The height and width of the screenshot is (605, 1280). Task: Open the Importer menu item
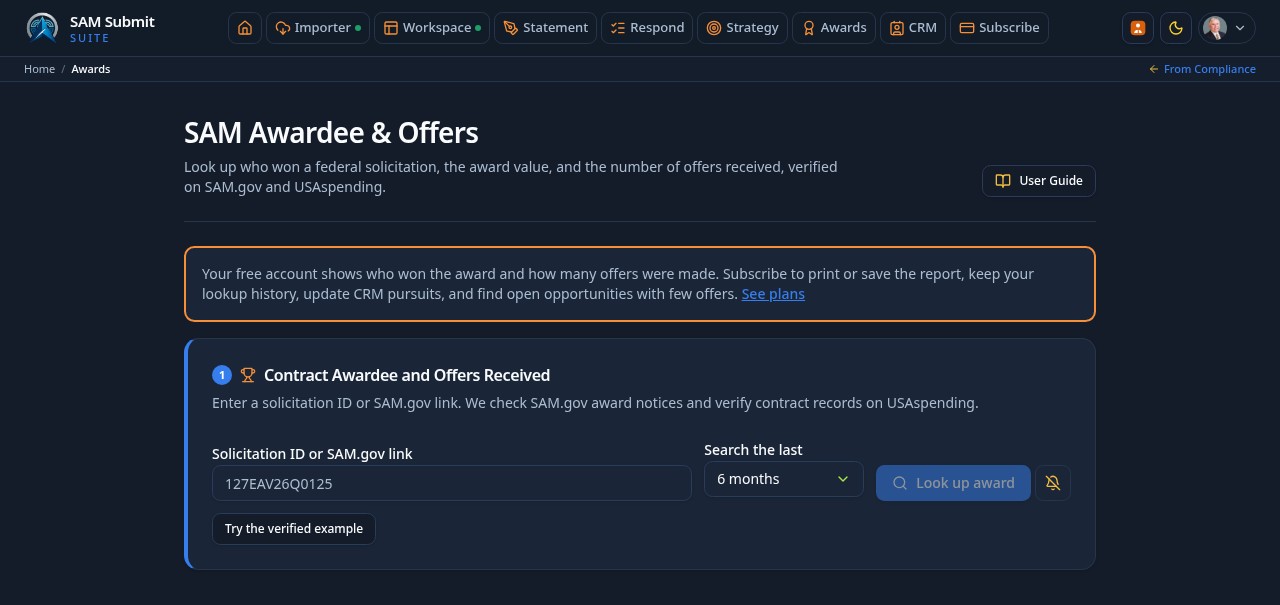click(318, 28)
